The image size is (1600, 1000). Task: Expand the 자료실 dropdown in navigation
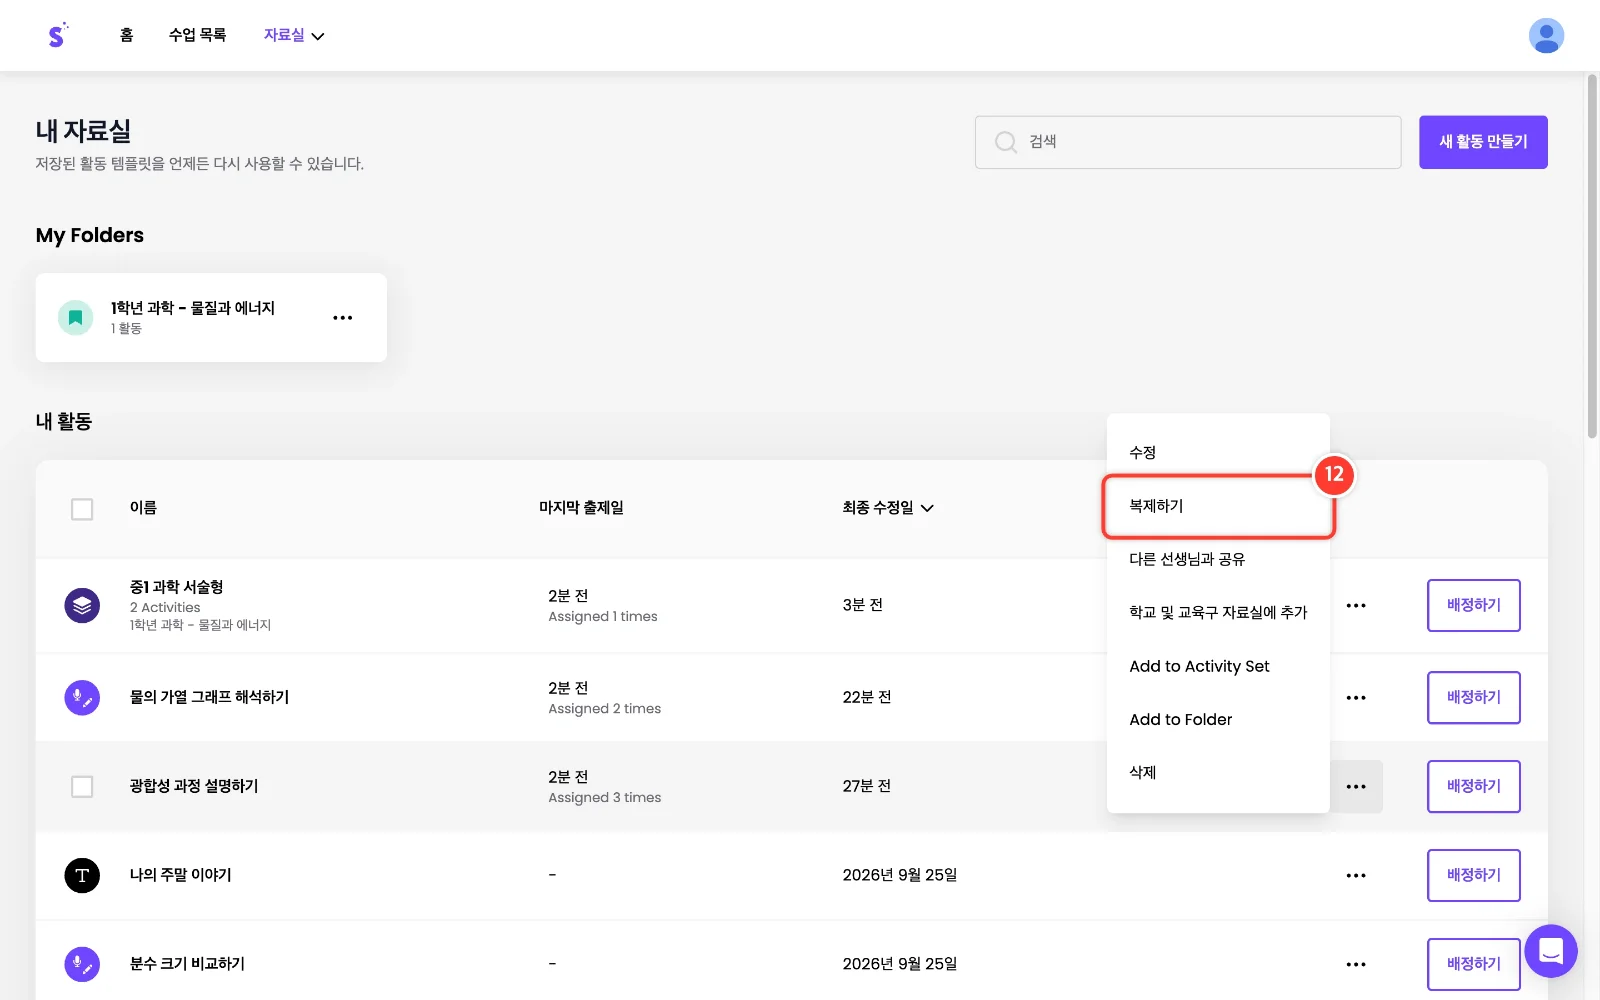click(x=294, y=35)
